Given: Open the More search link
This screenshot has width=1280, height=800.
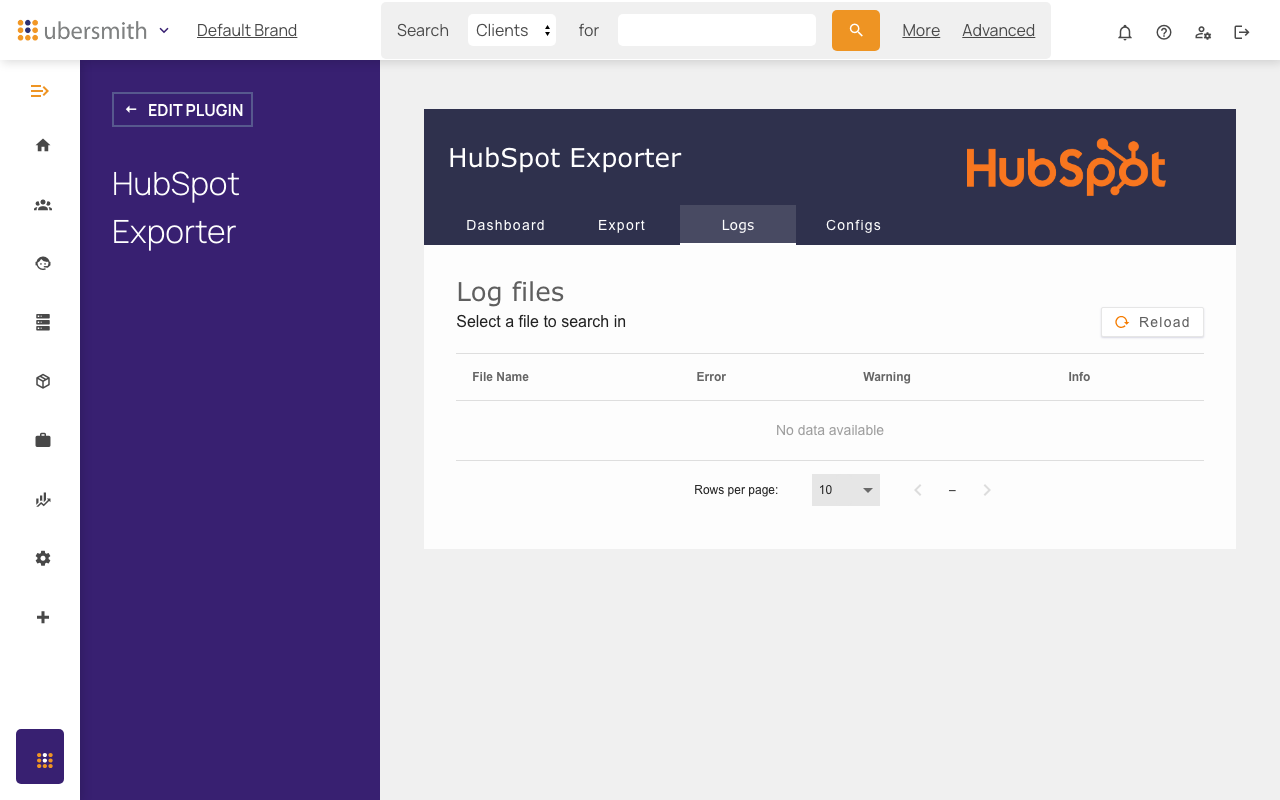Looking at the screenshot, I should [x=921, y=30].
